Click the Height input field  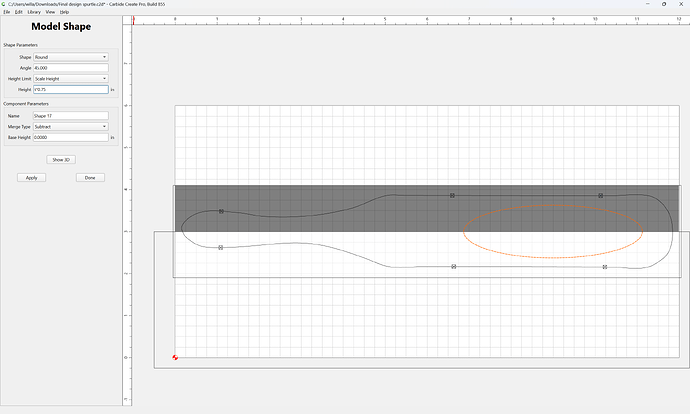(x=71, y=89)
